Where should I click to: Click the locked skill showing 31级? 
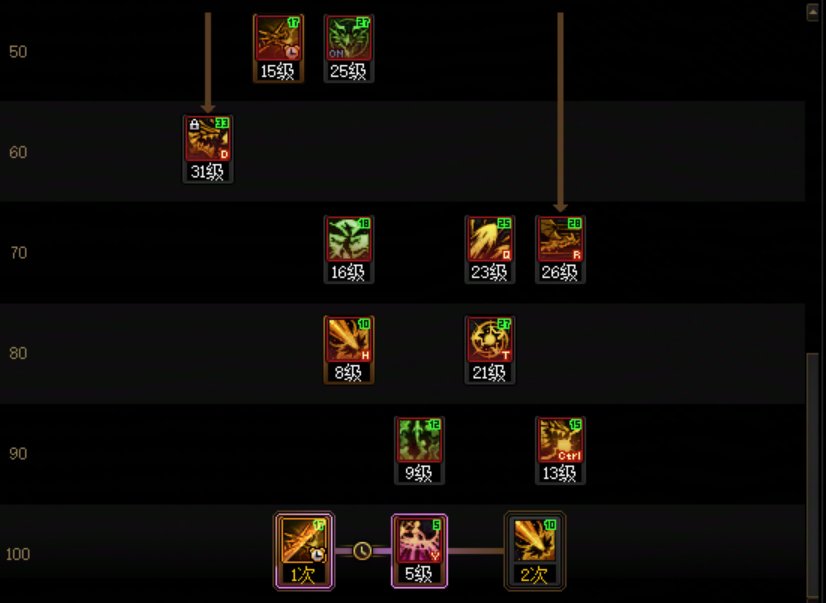pyautogui.click(x=208, y=149)
